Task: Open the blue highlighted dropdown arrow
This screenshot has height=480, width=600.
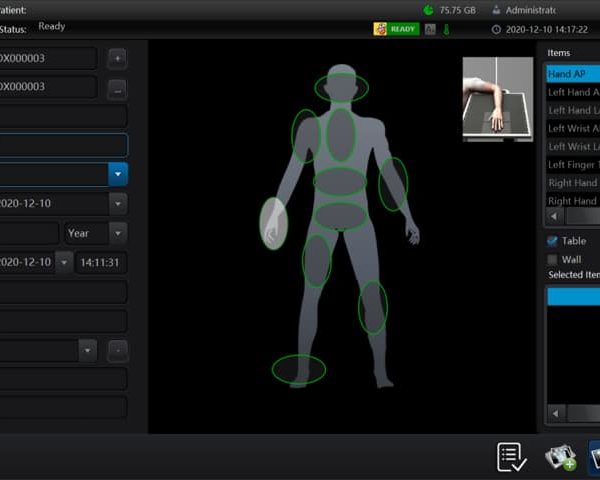Action: [118, 174]
